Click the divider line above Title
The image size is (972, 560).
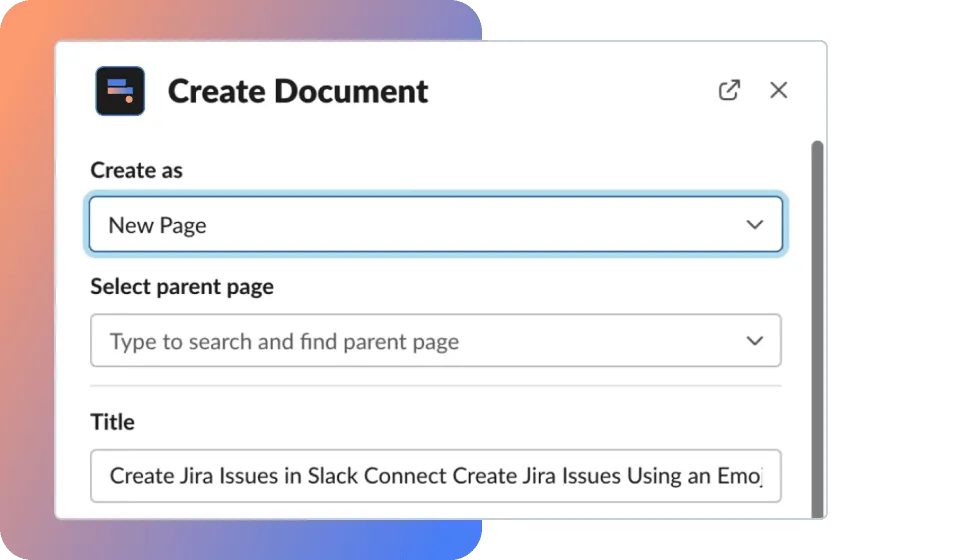pyautogui.click(x=435, y=386)
